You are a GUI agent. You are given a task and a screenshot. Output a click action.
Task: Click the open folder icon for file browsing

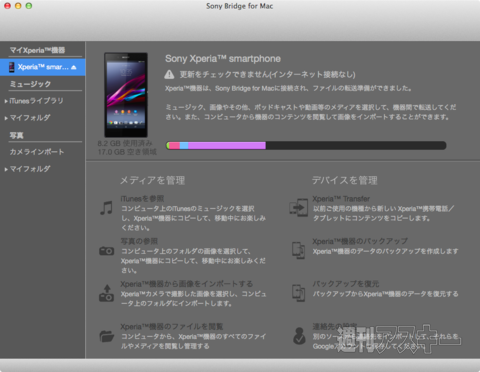pos(107,336)
